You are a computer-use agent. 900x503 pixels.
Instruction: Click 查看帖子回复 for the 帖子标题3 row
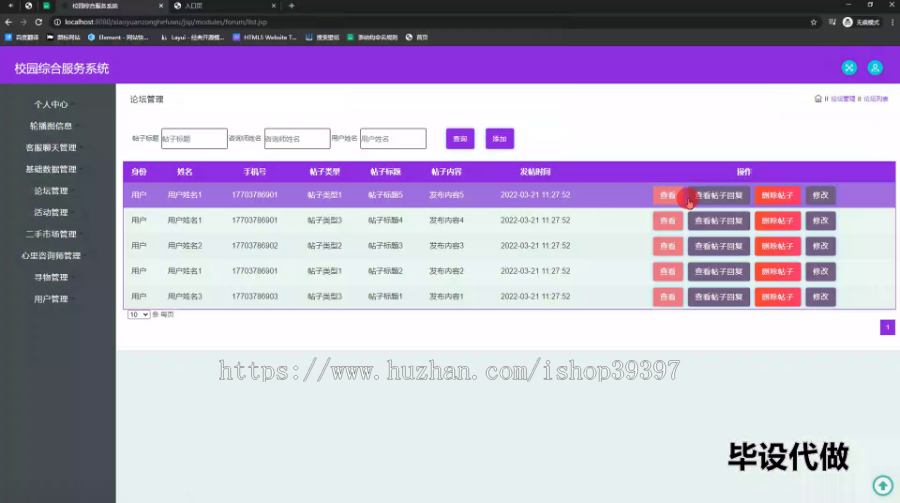(x=719, y=246)
